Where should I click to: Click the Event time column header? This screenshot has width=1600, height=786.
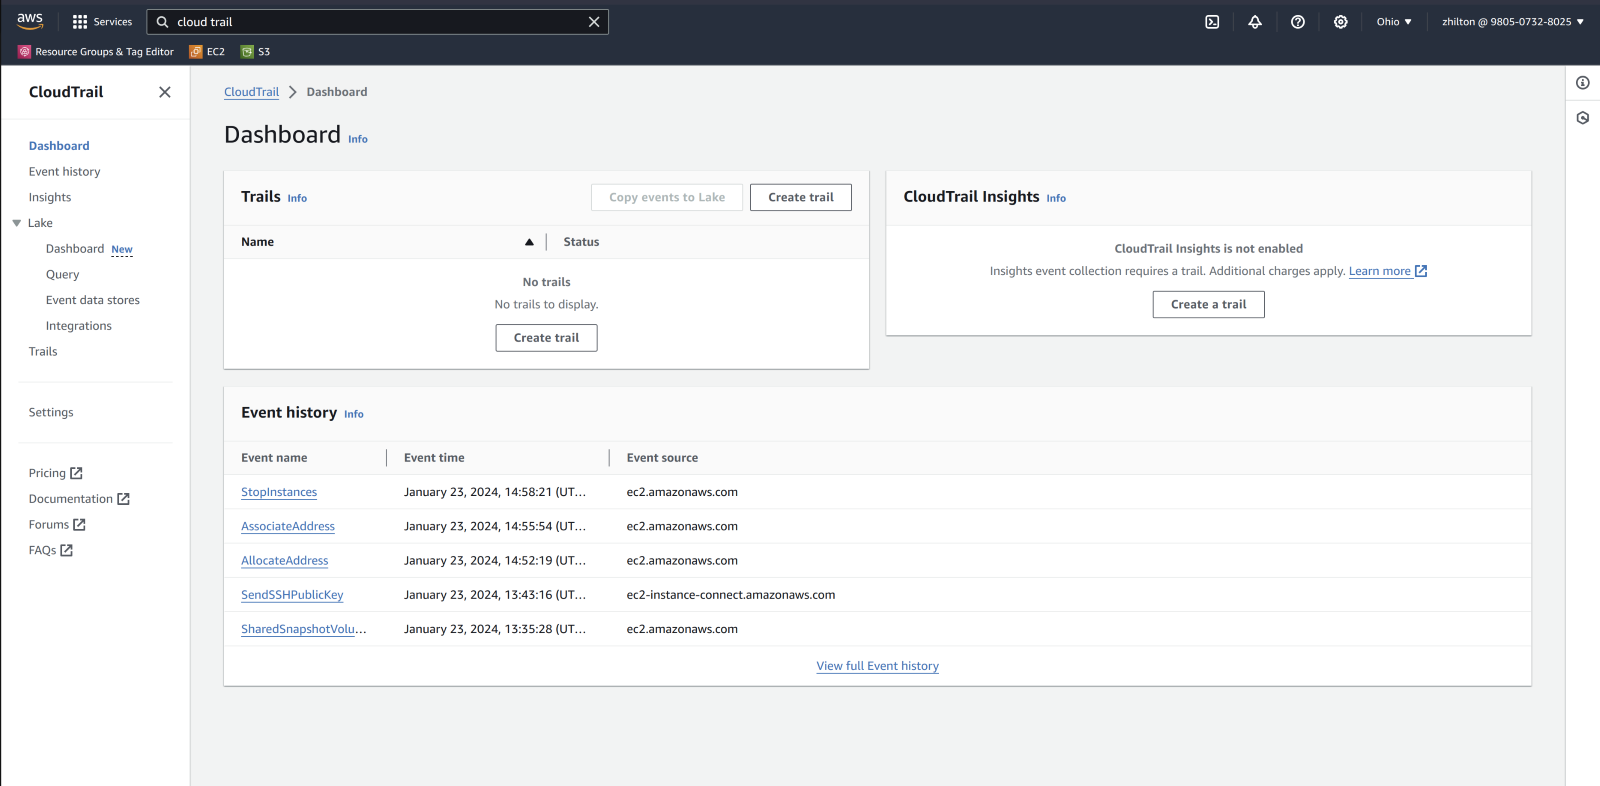[x=434, y=458]
